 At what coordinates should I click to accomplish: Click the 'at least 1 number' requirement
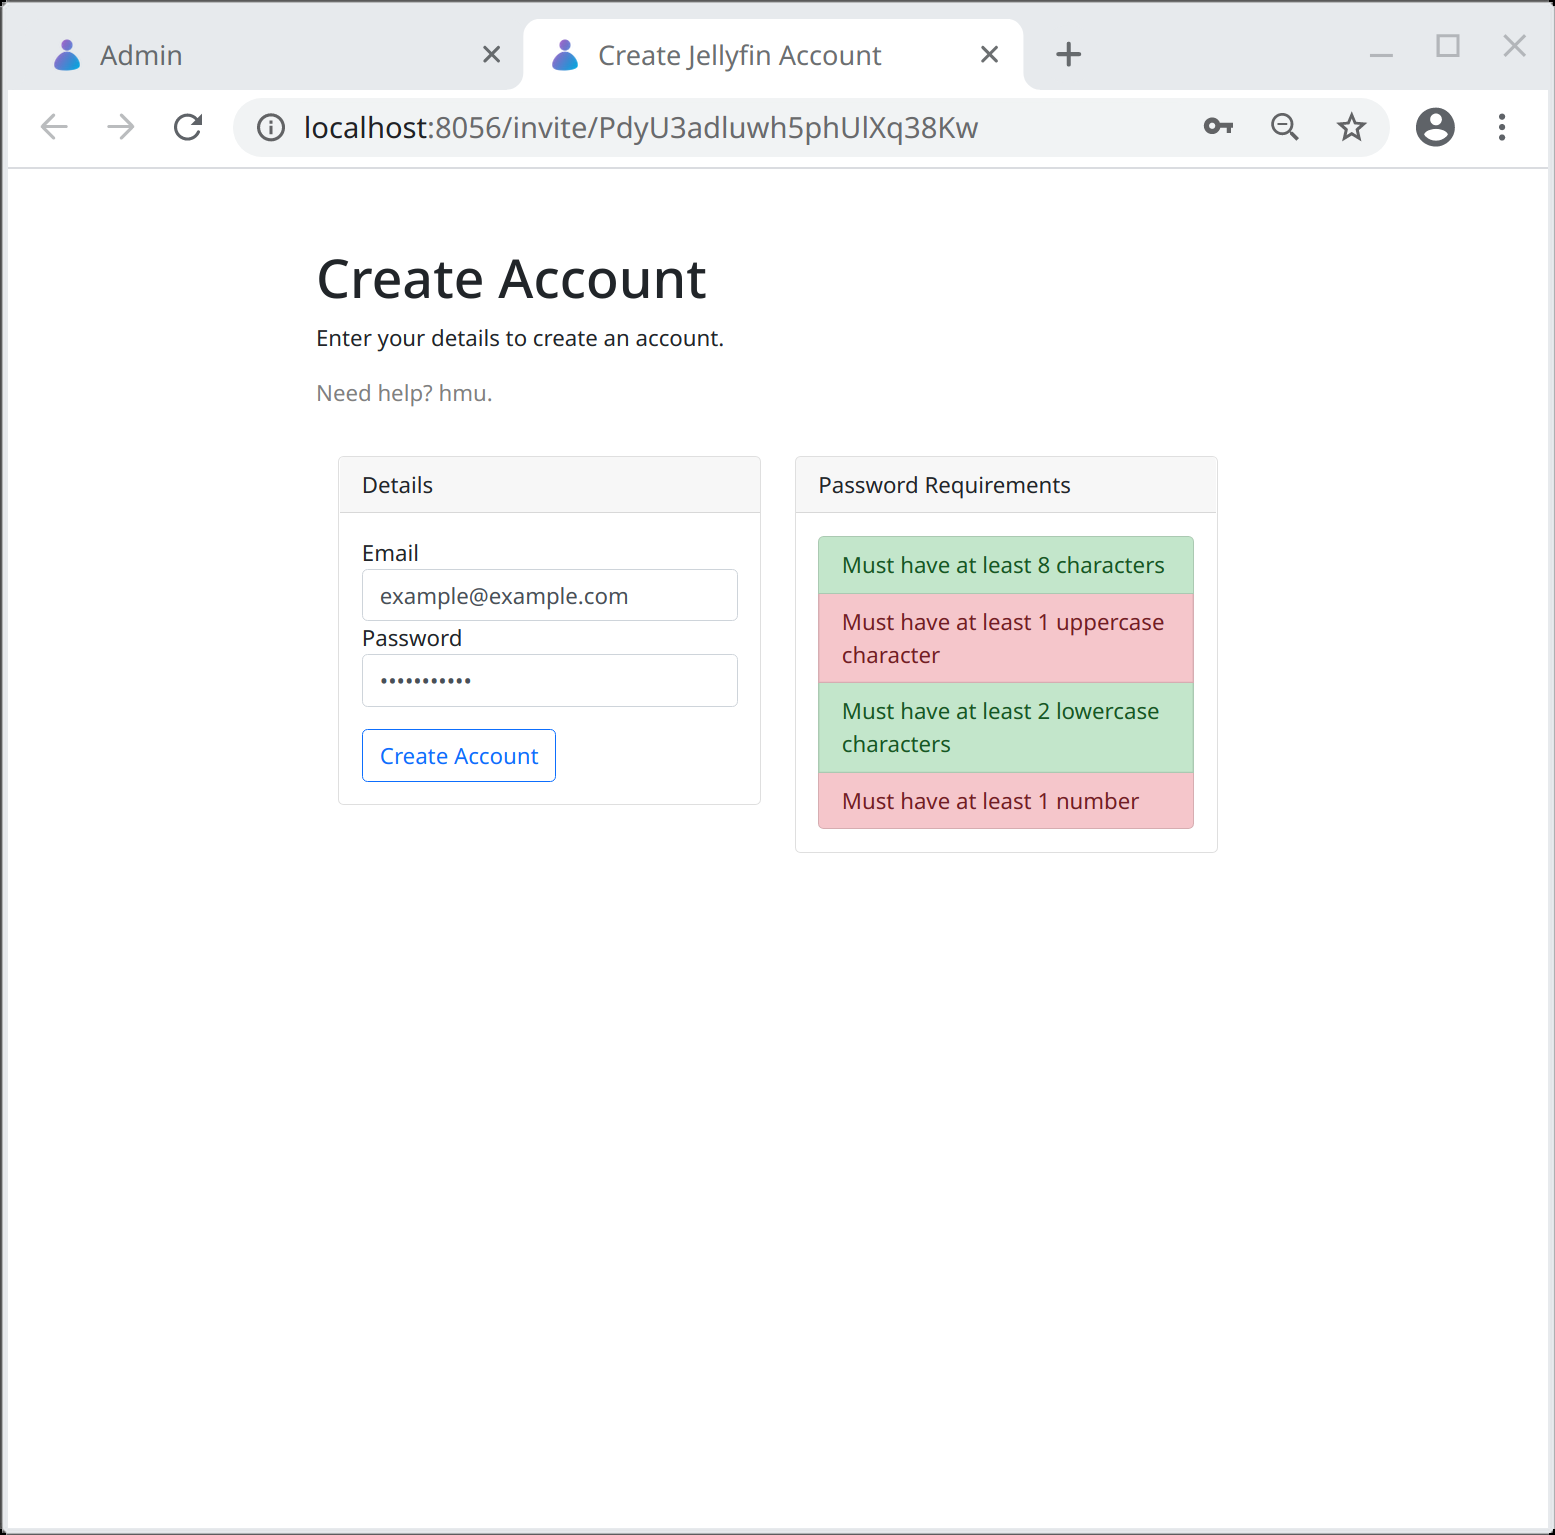point(1005,801)
